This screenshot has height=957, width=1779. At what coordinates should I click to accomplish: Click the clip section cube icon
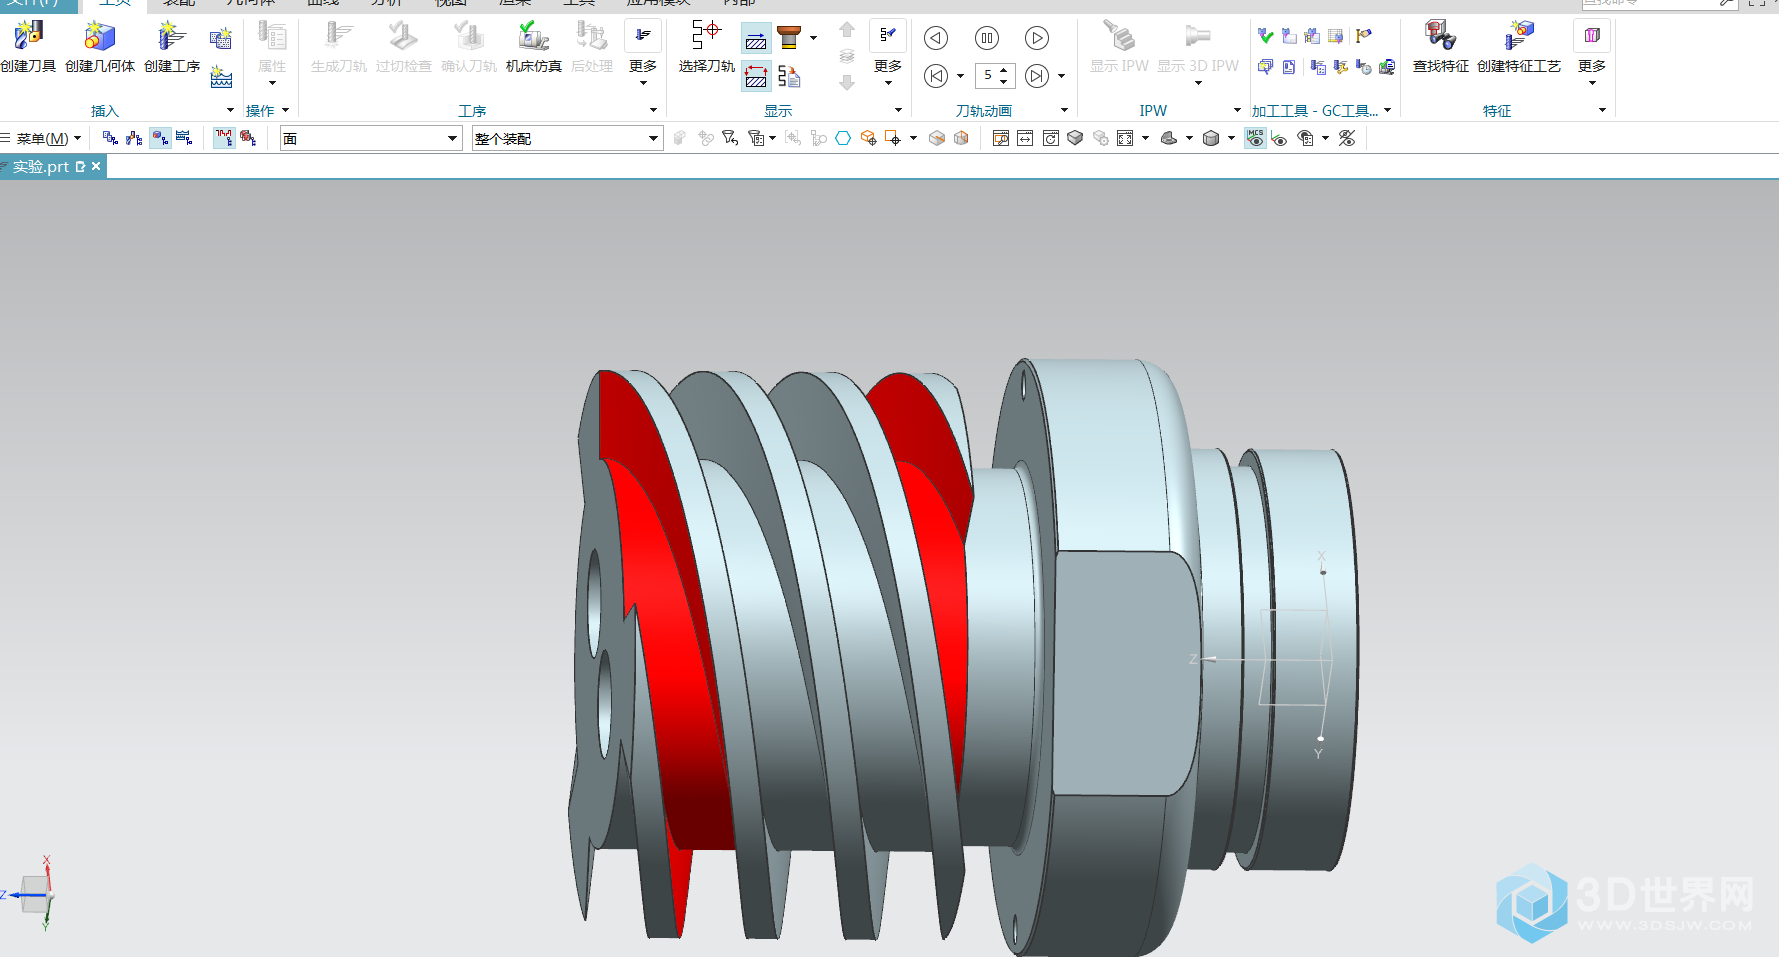[937, 138]
